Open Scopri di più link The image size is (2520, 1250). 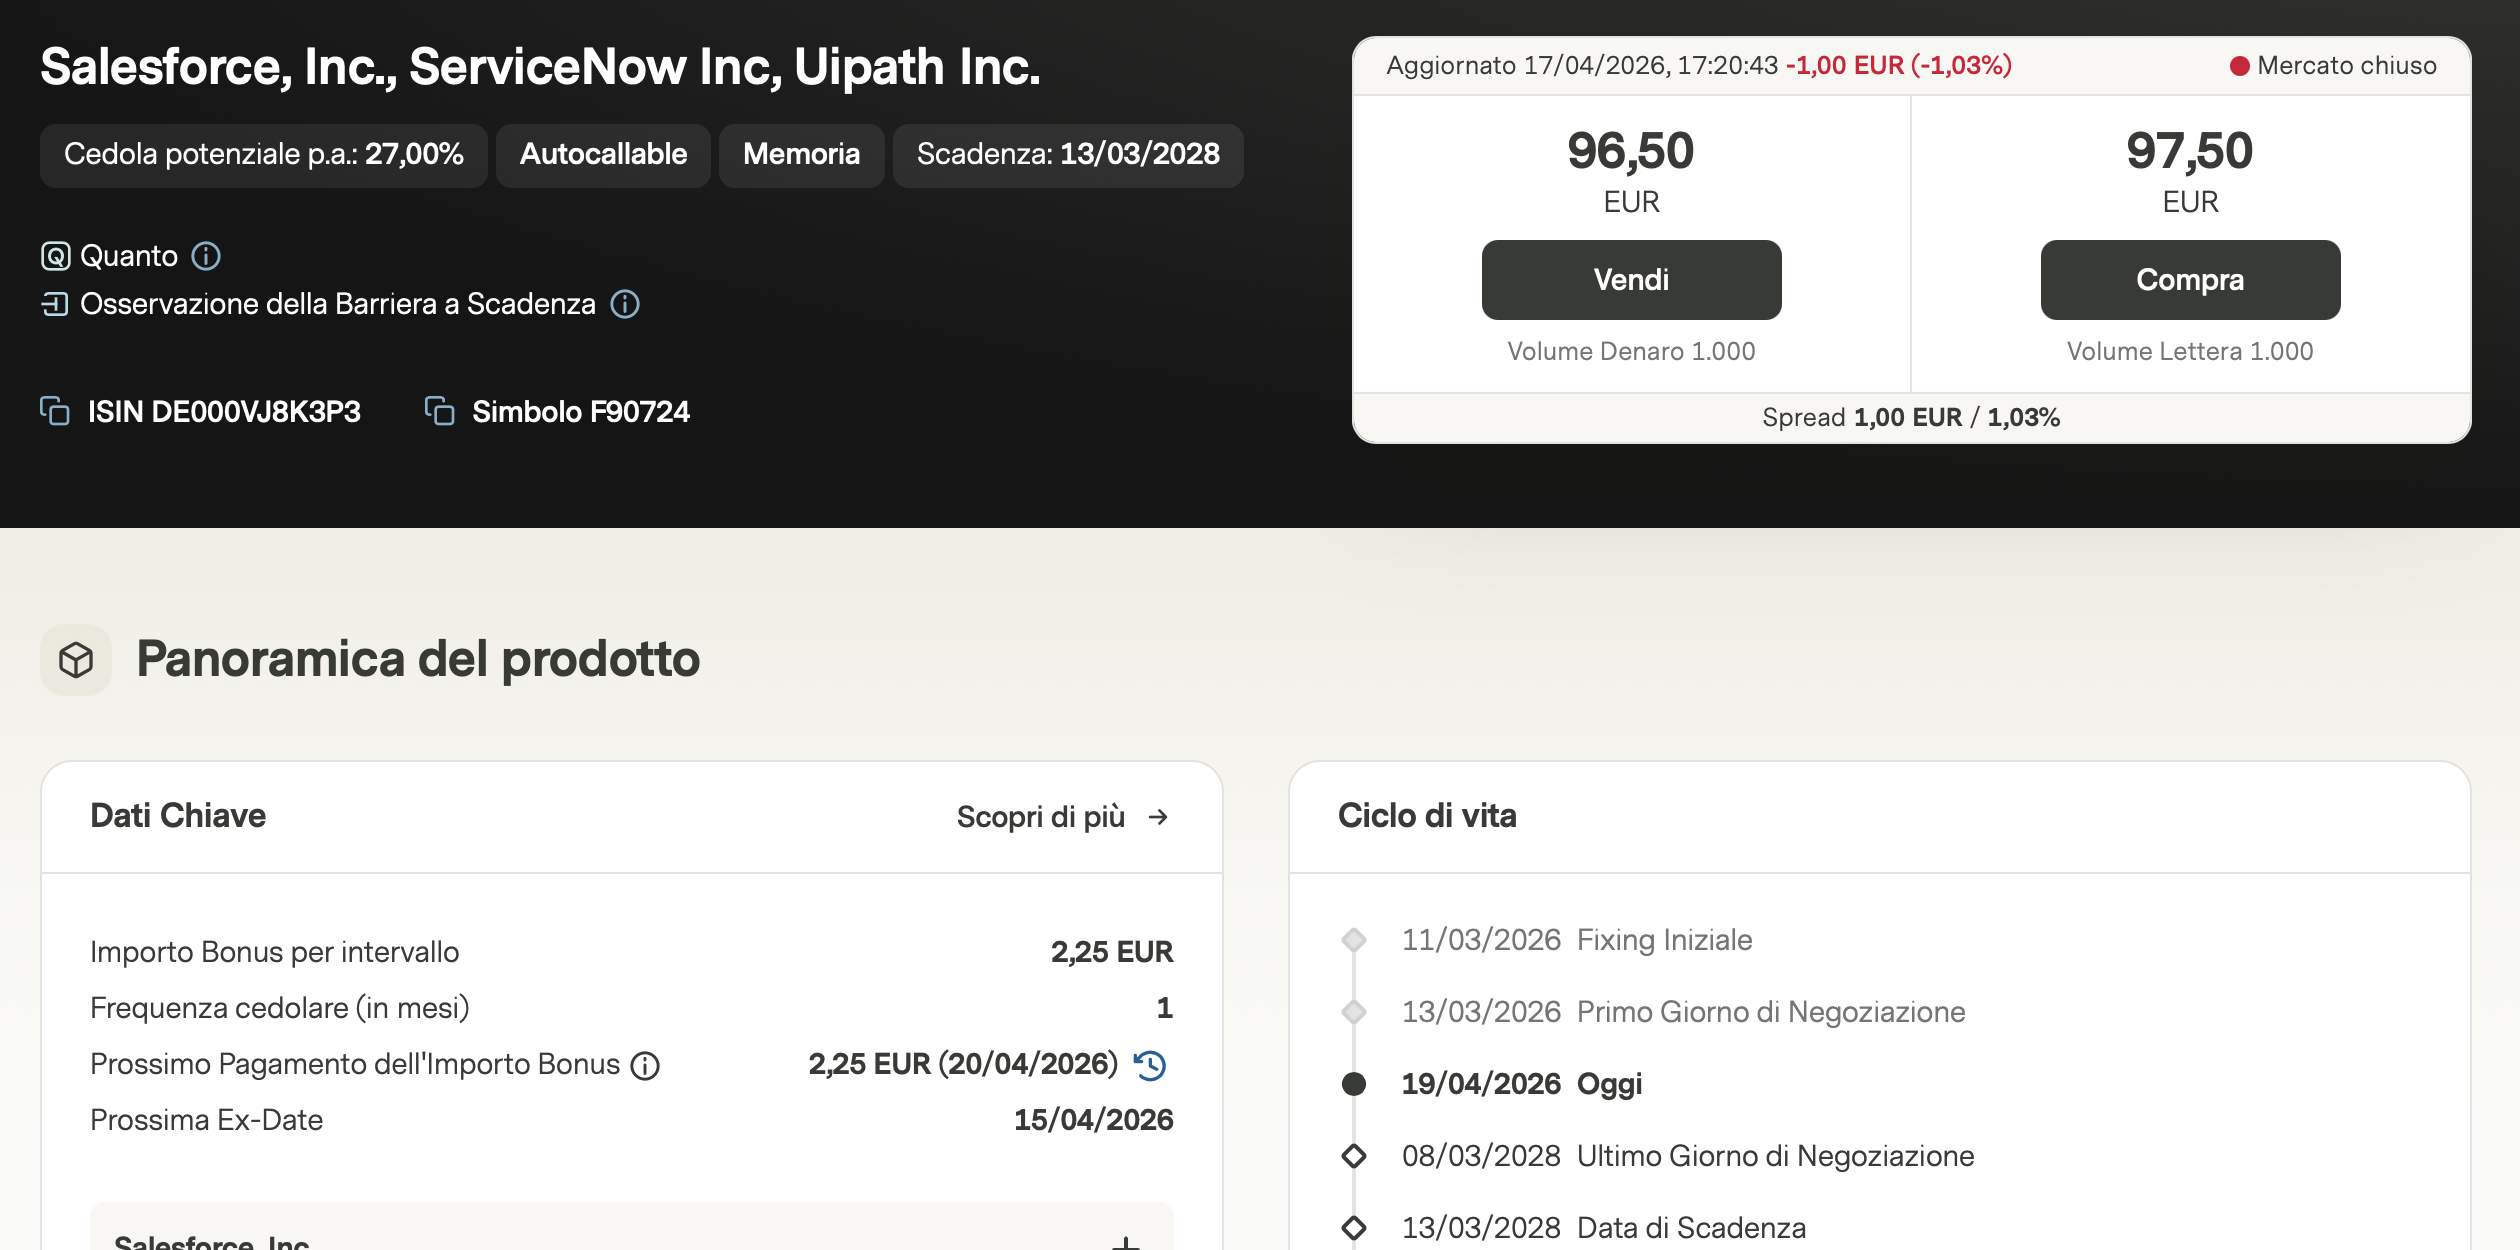[1062, 817]
